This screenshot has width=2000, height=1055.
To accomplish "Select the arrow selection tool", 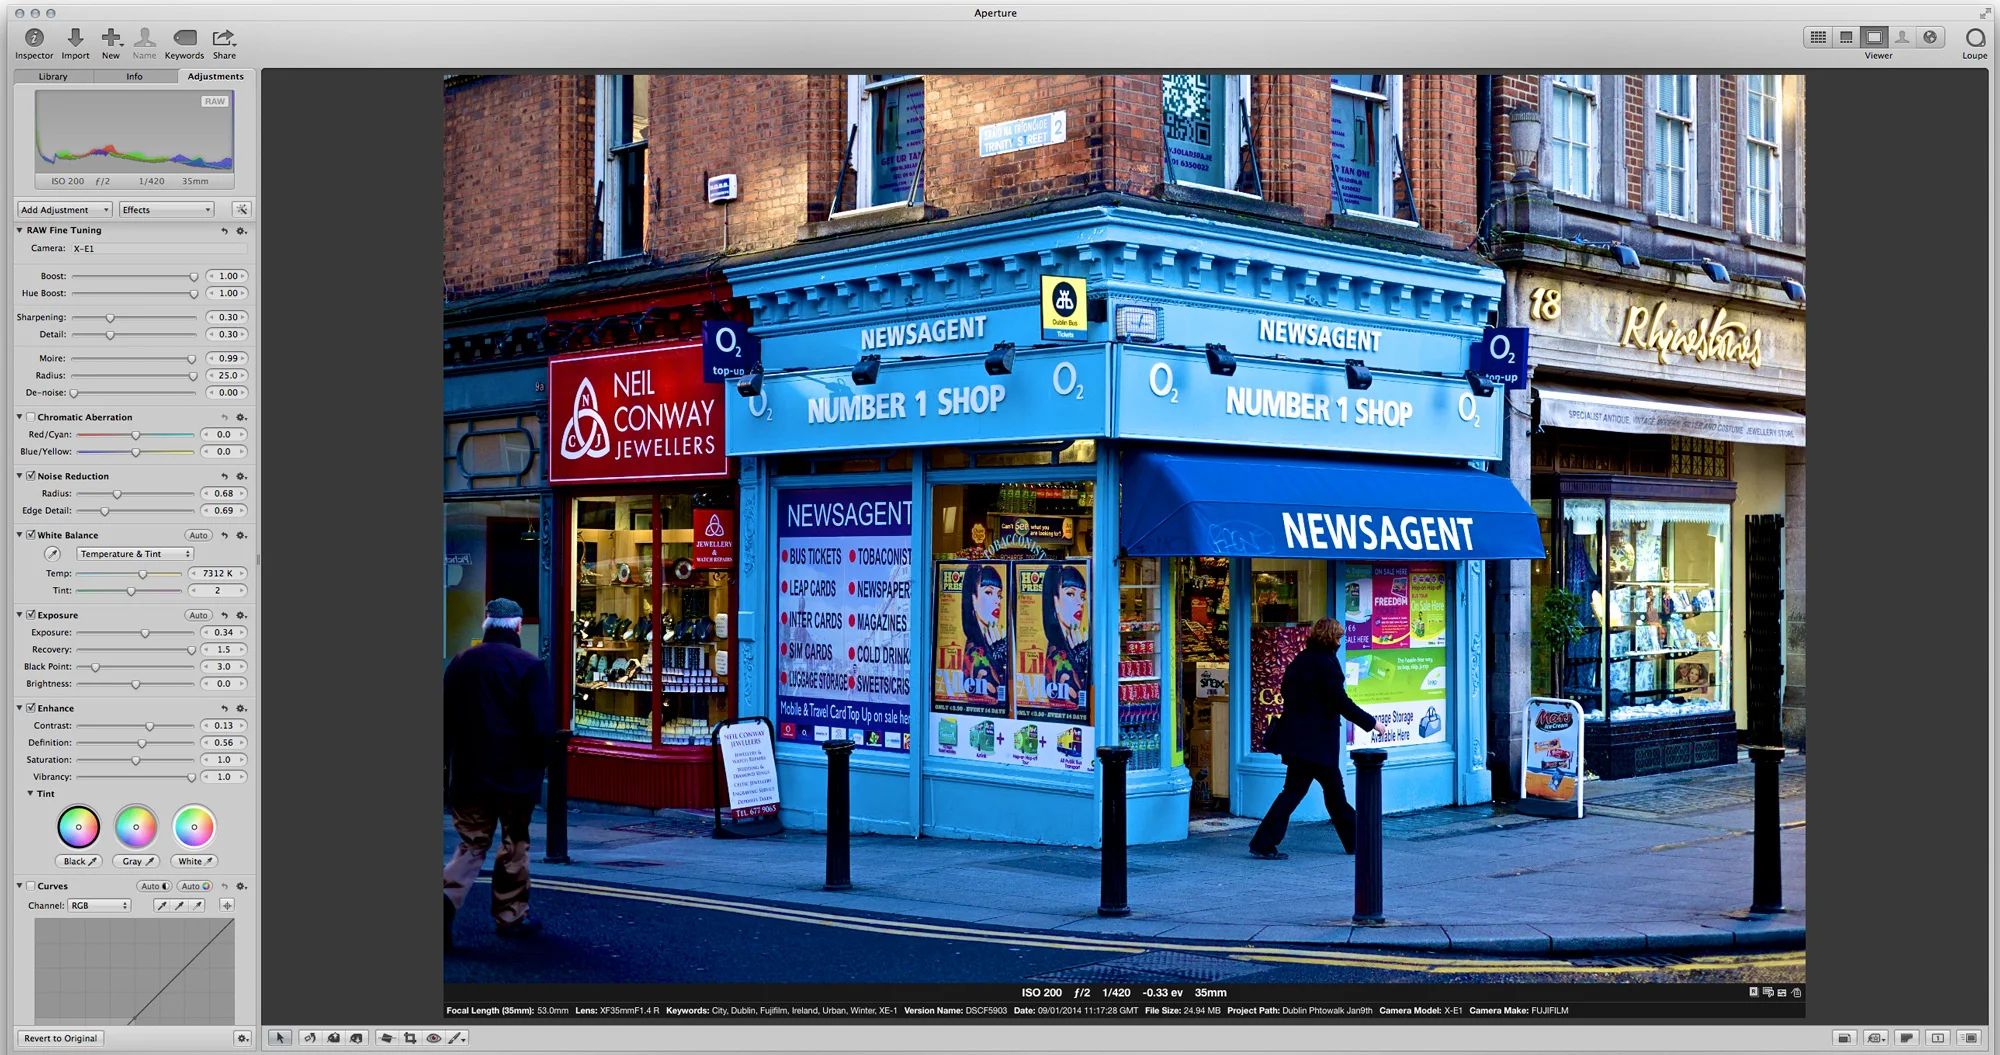I will 280,1038.
